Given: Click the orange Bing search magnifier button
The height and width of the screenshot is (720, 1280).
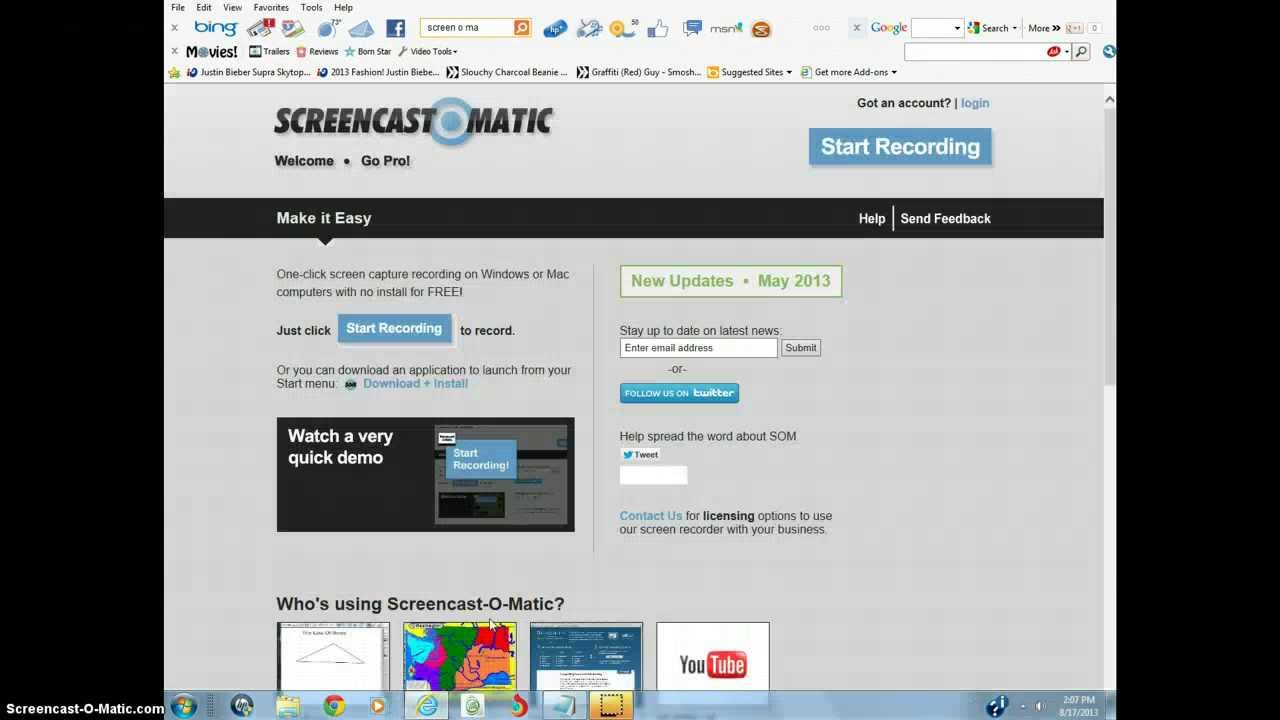Looking at the screenshot, I should point(522,28).
